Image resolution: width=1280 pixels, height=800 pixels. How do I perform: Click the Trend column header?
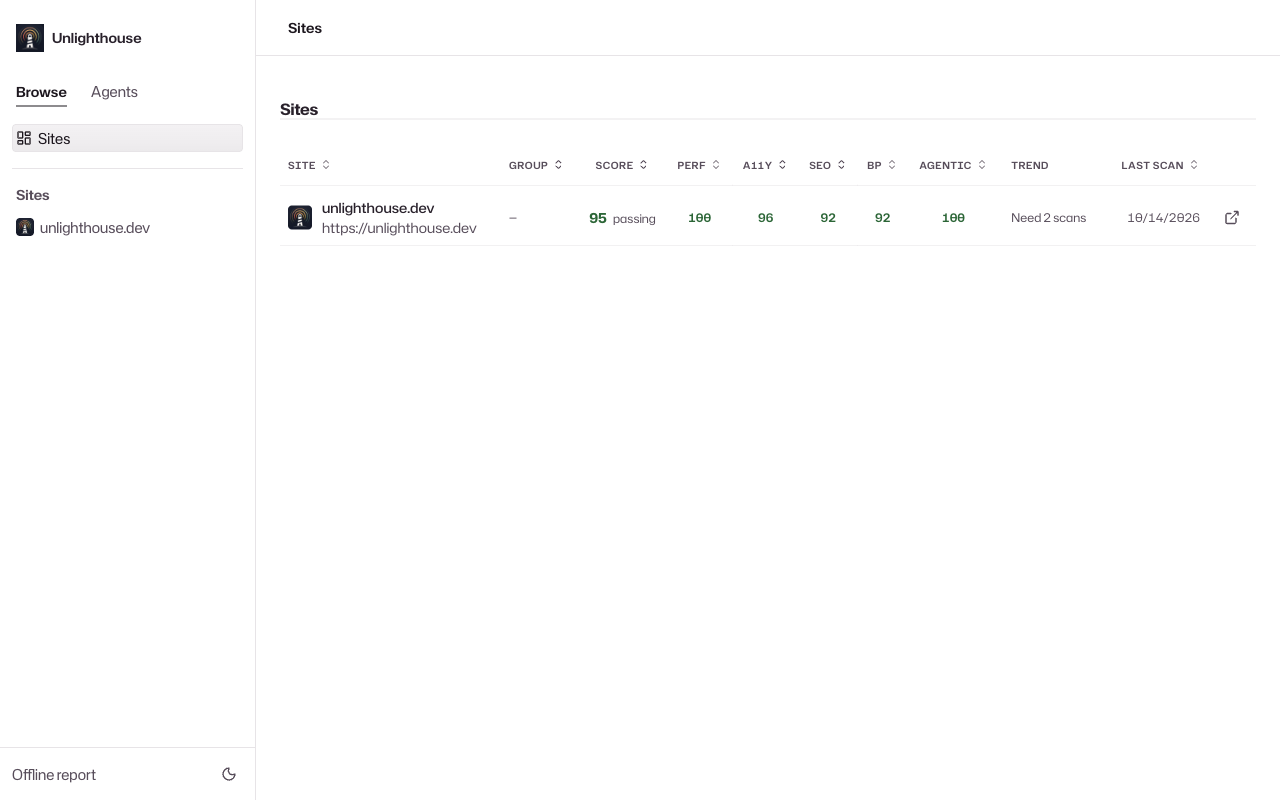click(1030, 165)
